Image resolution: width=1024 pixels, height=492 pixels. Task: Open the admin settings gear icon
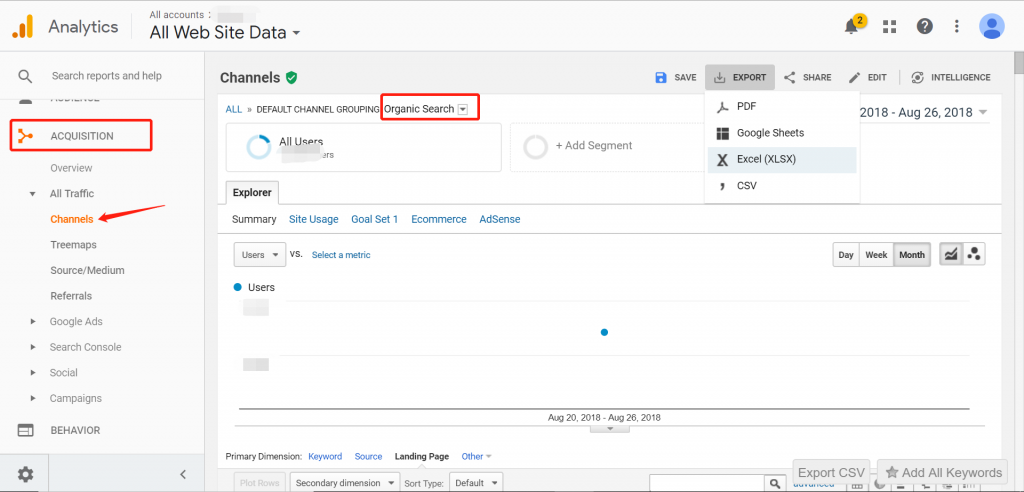[x=26, y=474]
